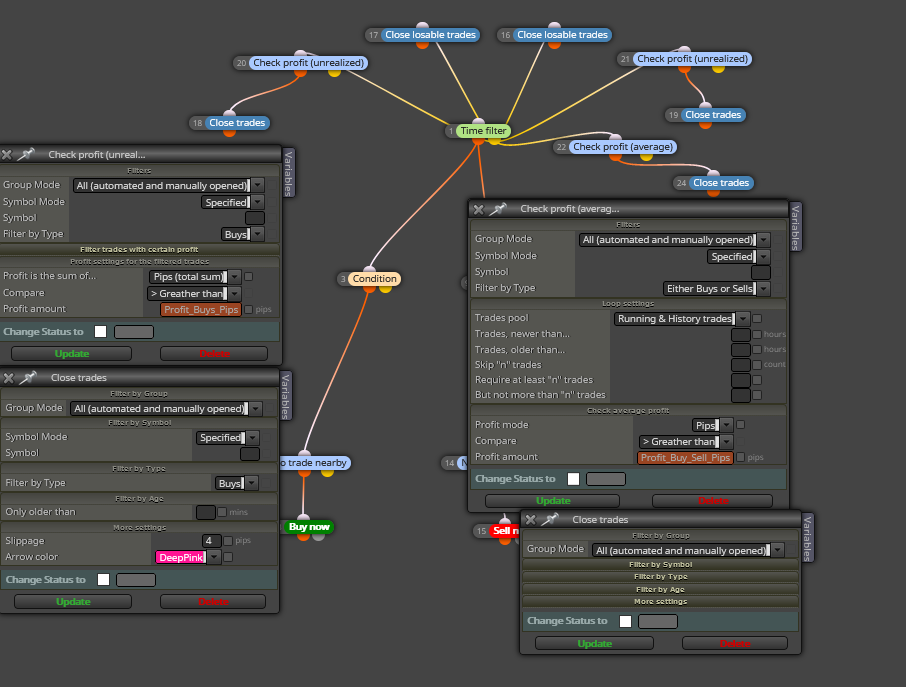
Task: Open Trades pool Running & History dropdown
Action: click(743, 318)
